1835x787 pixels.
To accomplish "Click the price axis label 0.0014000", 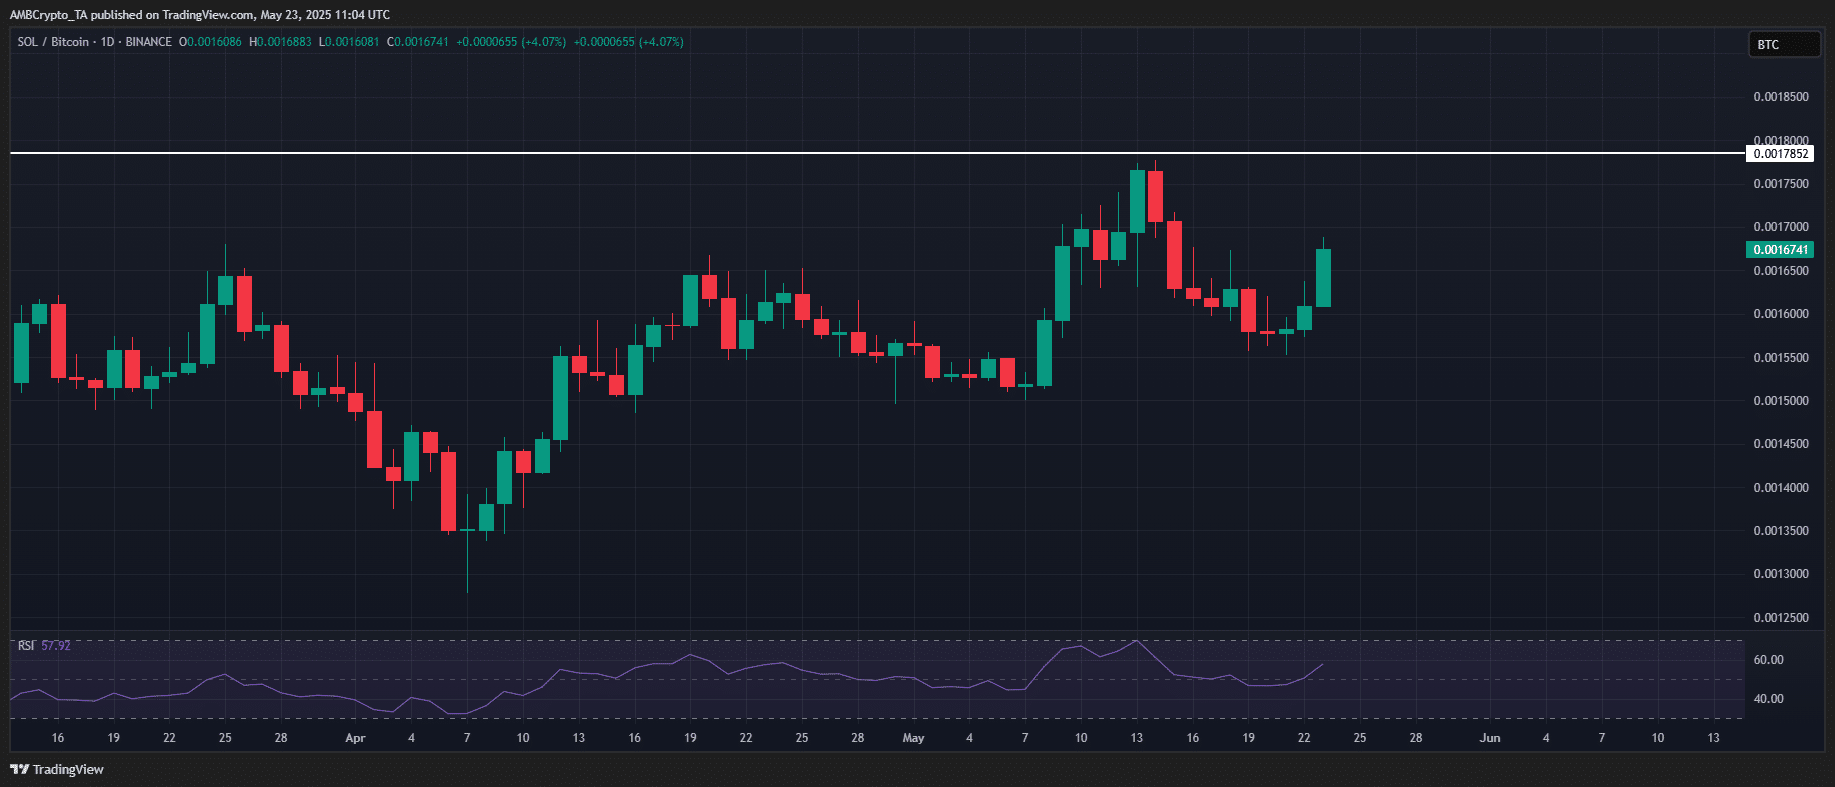I will (1781, 488).
